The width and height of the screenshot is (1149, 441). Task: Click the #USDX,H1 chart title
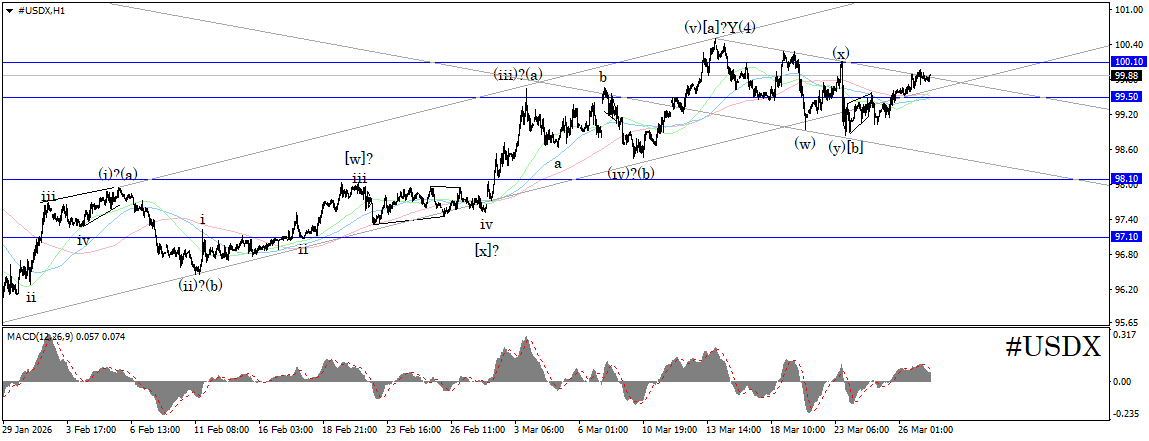tap(40, 11)
